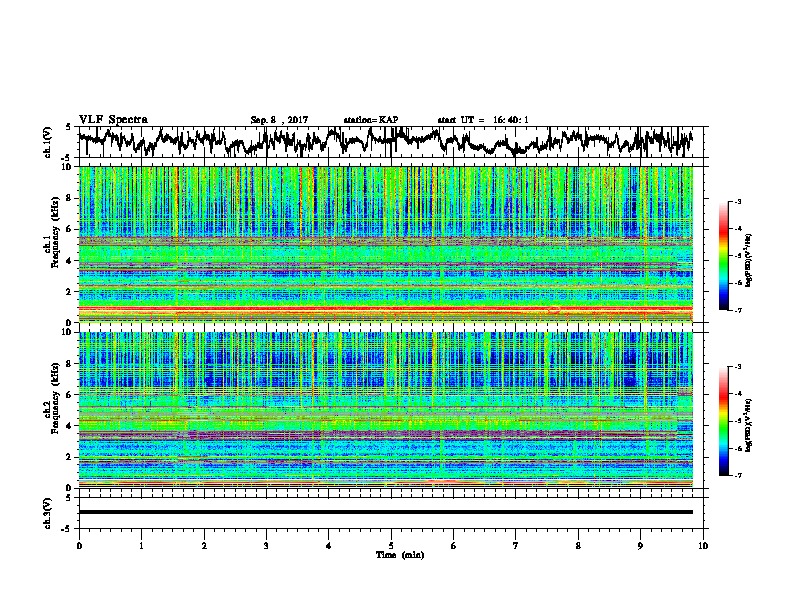The height and width of the screenshot is (612, 792).
Task: Select the date "Sep. 8 , 2017"
Action: (x=279, y=120)
